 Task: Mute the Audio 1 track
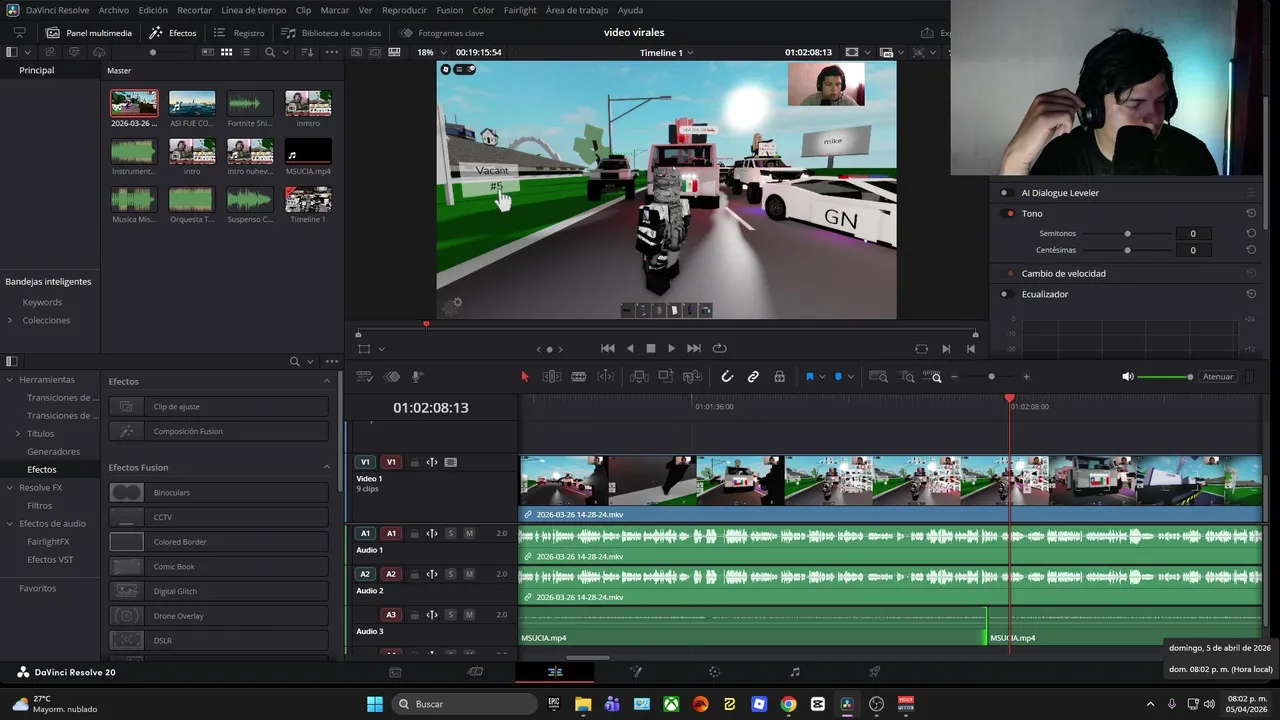point(469,533)
